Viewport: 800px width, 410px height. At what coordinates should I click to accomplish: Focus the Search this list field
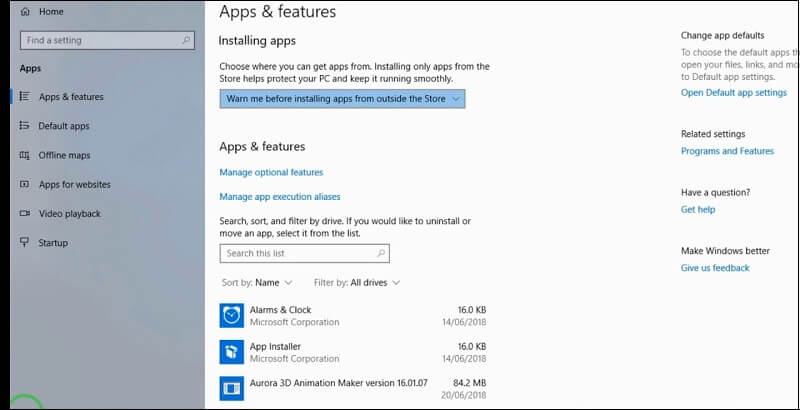305,253
